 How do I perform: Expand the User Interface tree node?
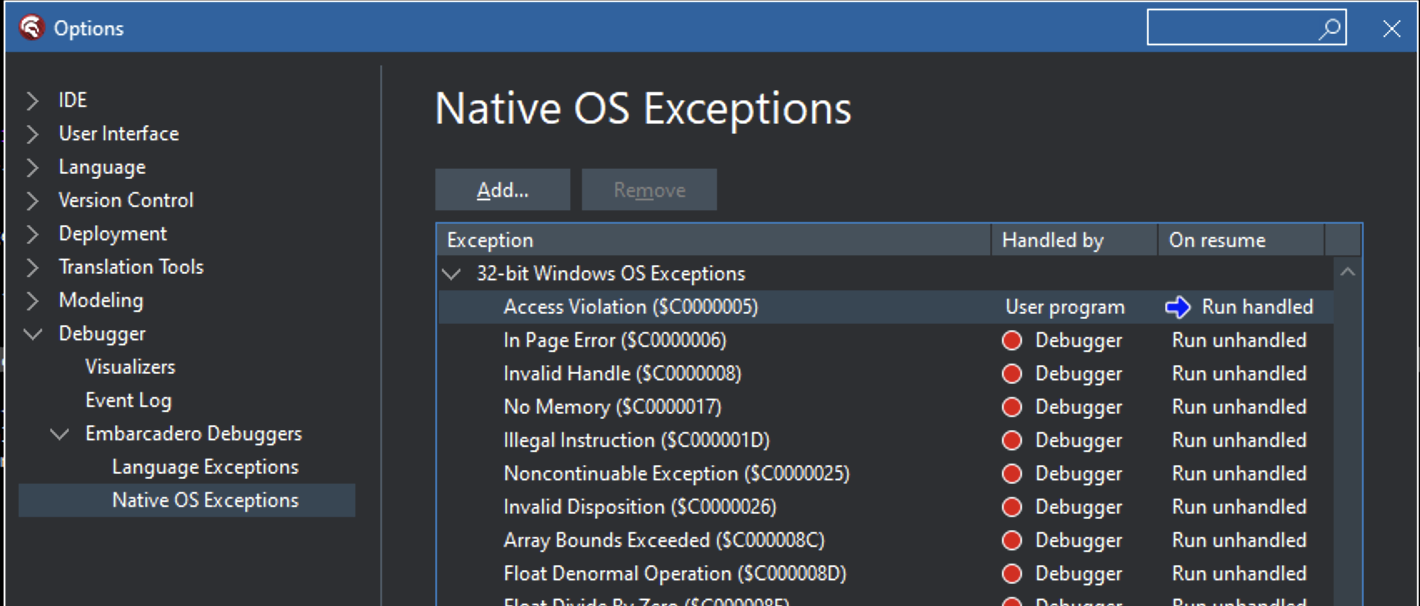pyautogui.click(x=33, y=134)
